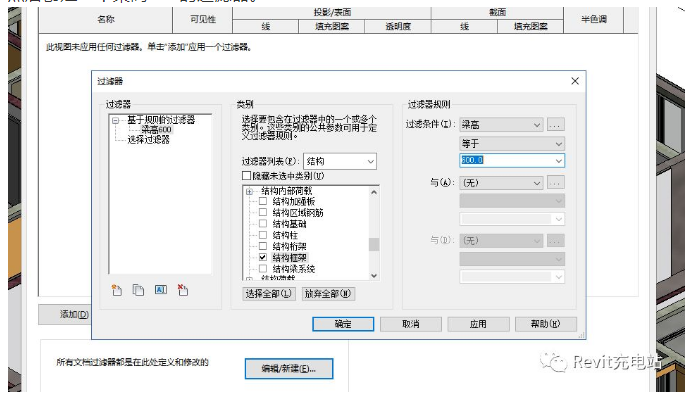Open the 600.0 value dropdown arrow
The width and height of the screenshot is (692, 396).
[559, 160]
